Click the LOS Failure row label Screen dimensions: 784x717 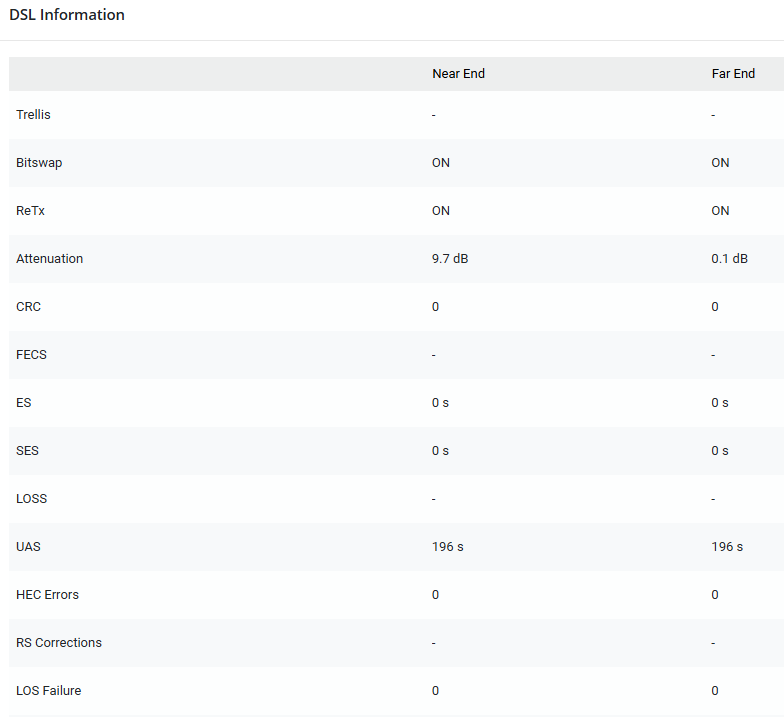49,691
